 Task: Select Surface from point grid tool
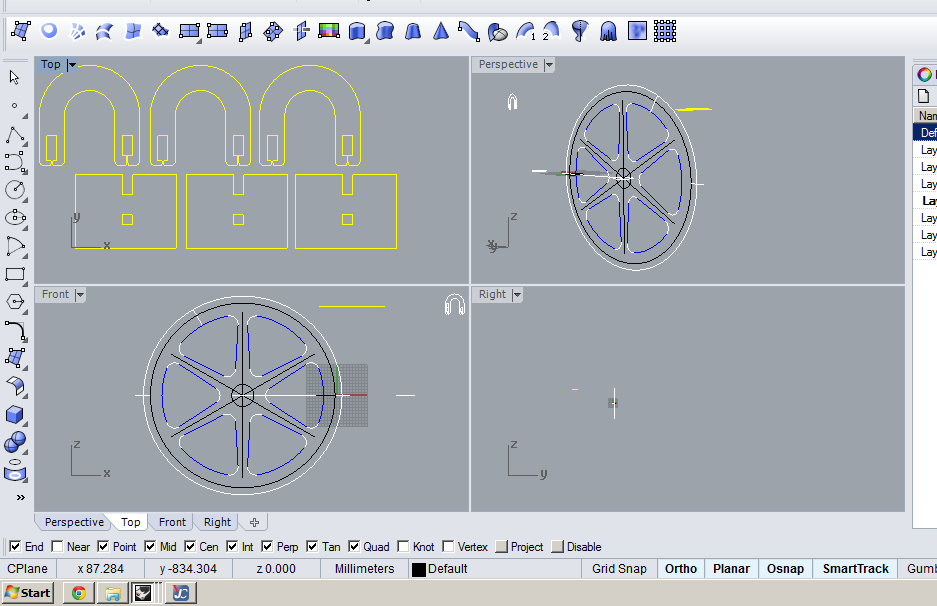coord(665,31)
